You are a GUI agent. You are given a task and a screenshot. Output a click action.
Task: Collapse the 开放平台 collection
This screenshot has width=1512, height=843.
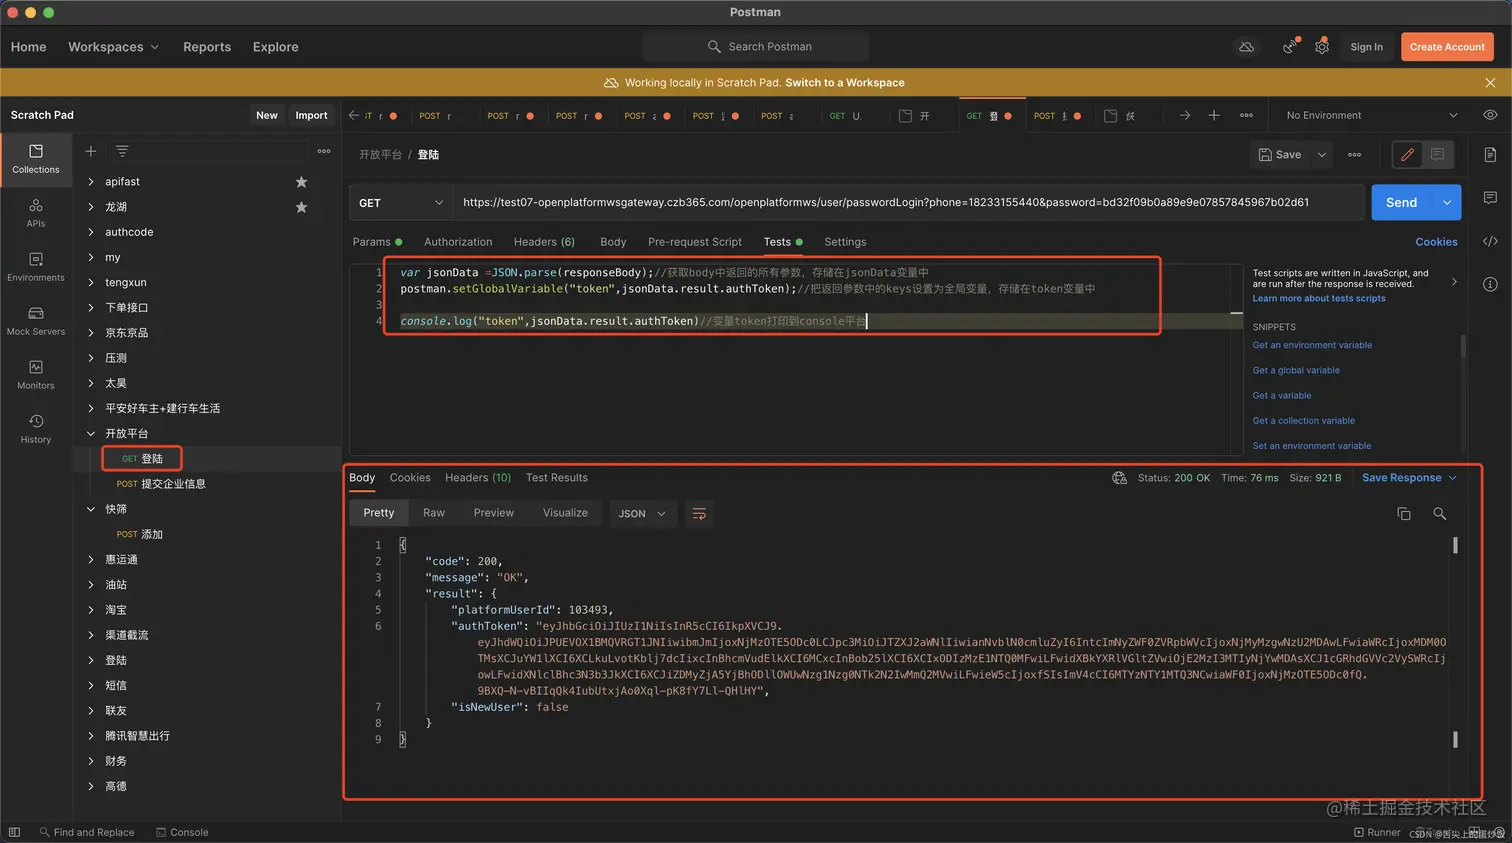pos(91,433)
